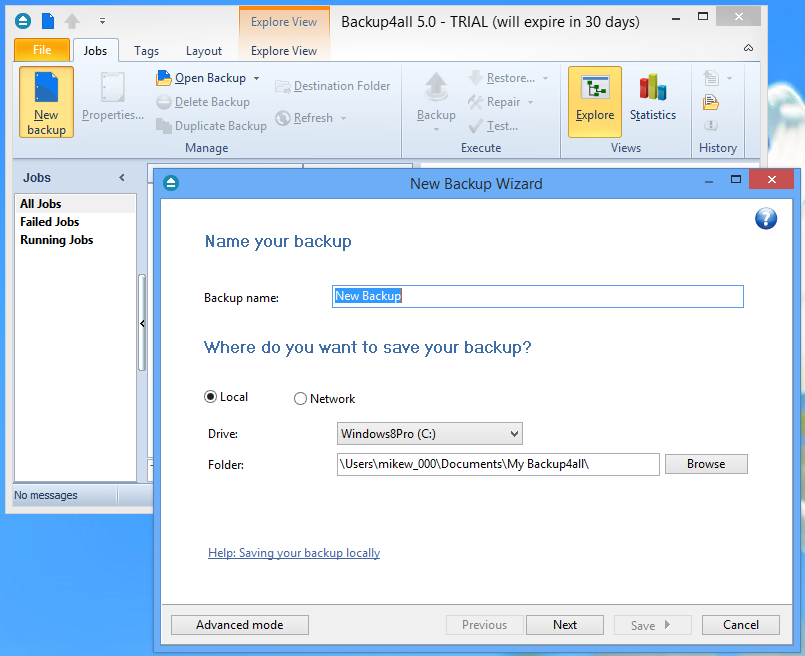The width and height of the screenshot is (805, 656).
Task: Select the Network radio button
Action: coord(300,399)
